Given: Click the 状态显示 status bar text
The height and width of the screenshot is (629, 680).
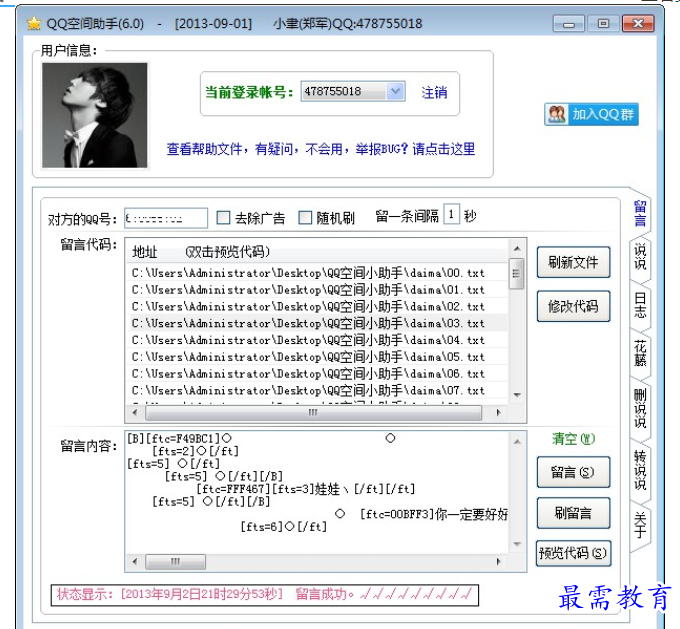Looking at the screenshot, I should [x=265, y=595].
